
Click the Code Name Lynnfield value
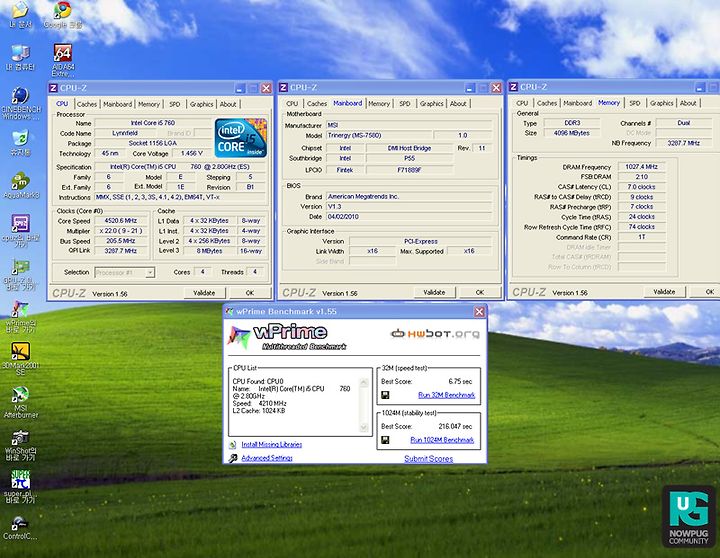tap(125, 133)
